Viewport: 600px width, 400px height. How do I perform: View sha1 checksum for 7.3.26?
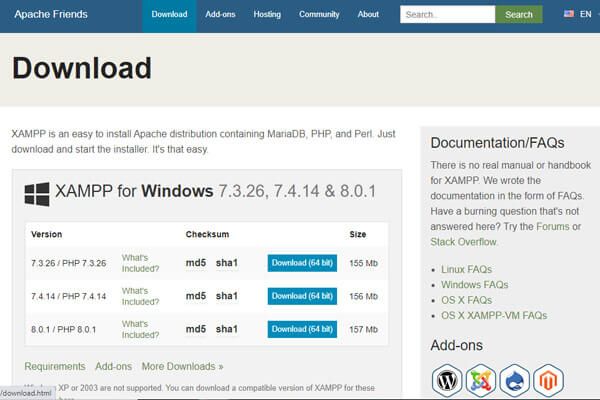point(227,263)
